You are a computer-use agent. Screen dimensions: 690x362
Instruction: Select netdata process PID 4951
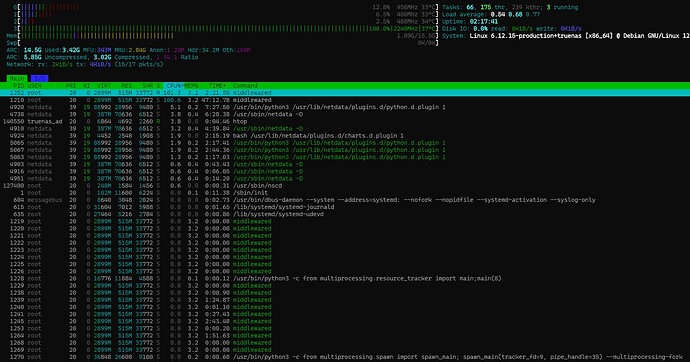click(345, 179)
